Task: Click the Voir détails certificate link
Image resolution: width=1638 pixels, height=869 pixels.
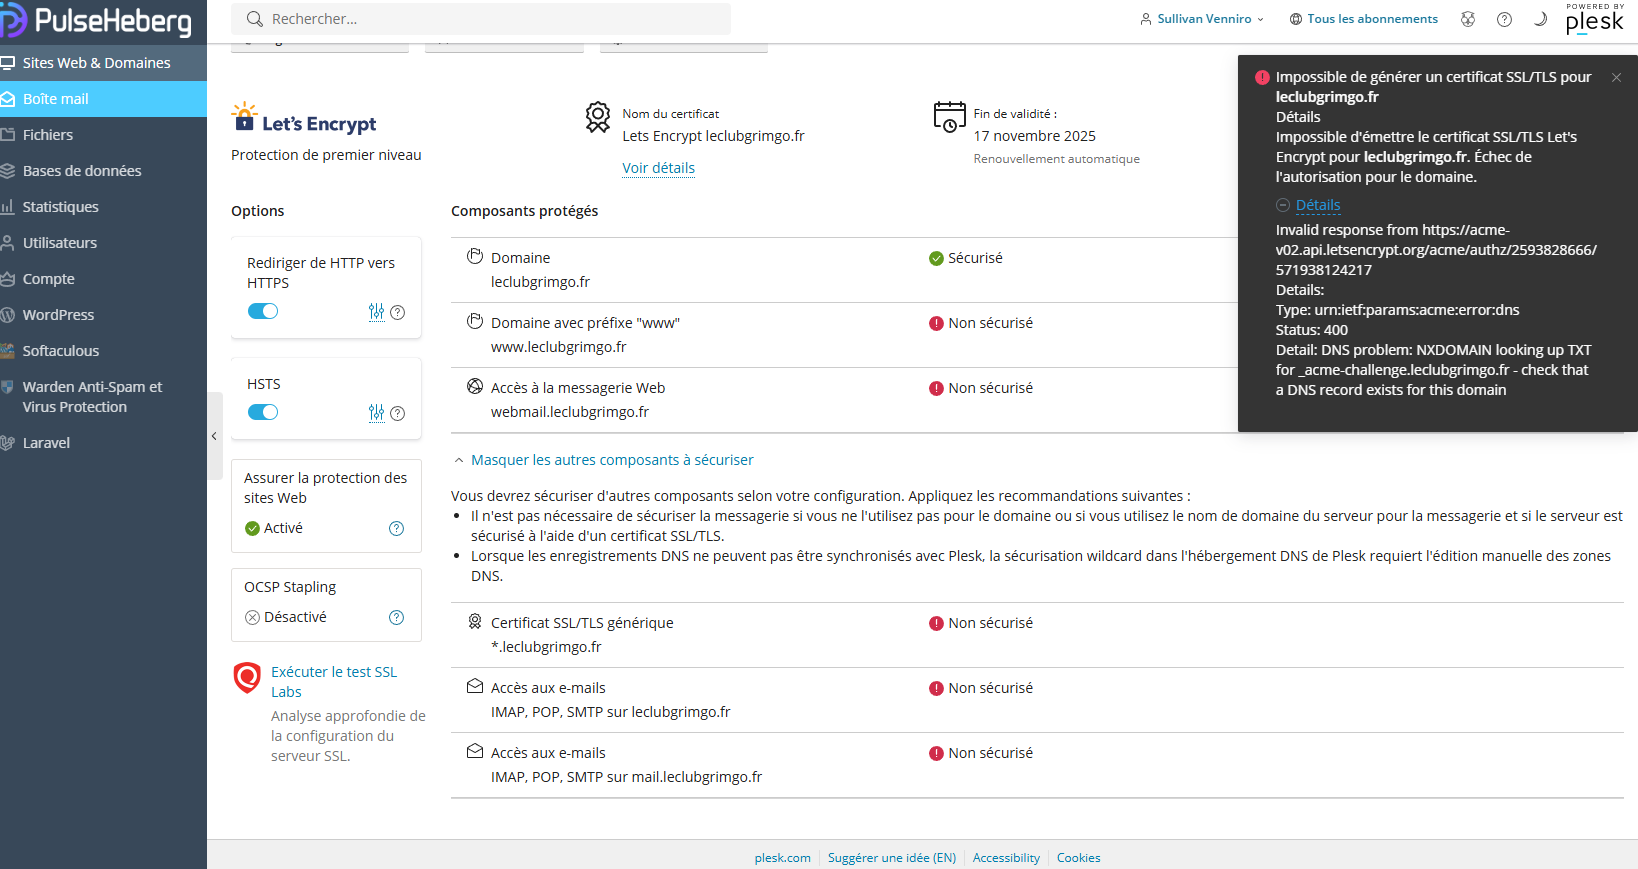Action: point(658,168)
